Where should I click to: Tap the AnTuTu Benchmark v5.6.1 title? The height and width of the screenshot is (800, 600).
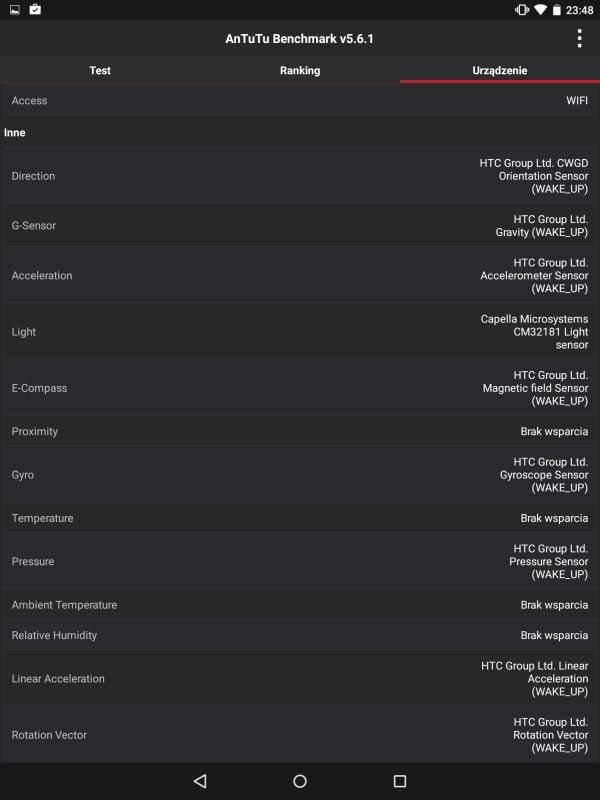[299, 39]
